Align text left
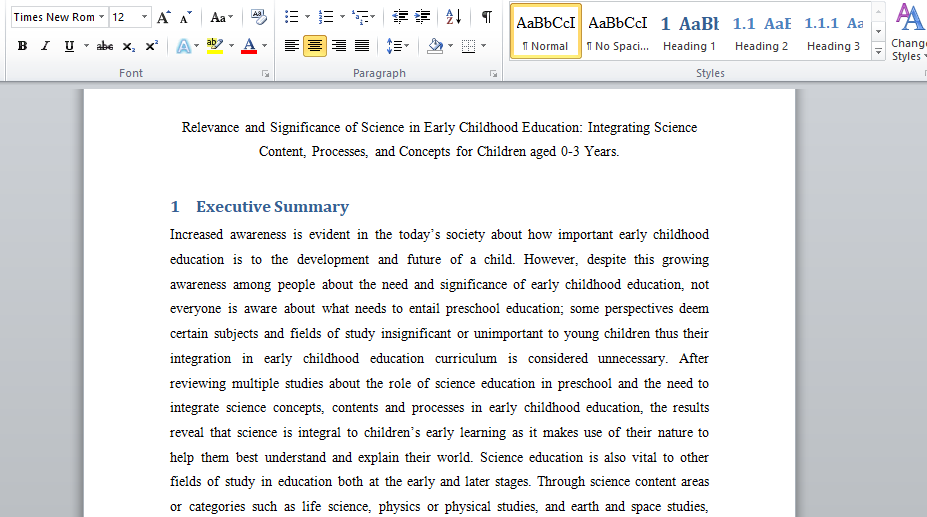 click(x=291, y=46)
